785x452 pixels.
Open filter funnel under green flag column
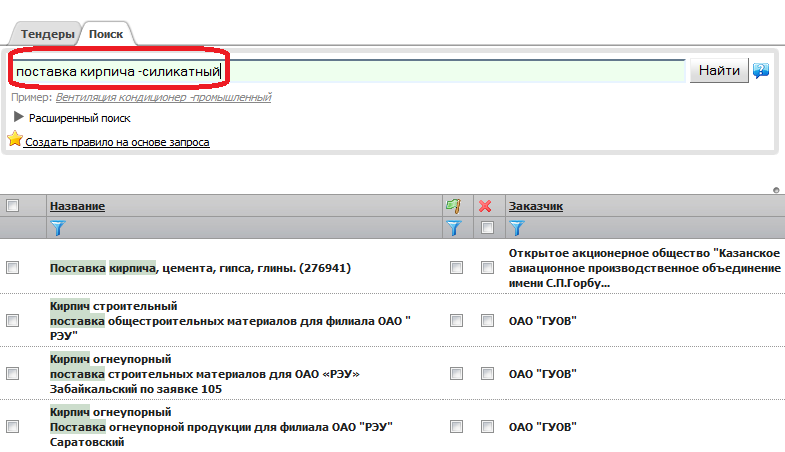(x=454, y=228)
